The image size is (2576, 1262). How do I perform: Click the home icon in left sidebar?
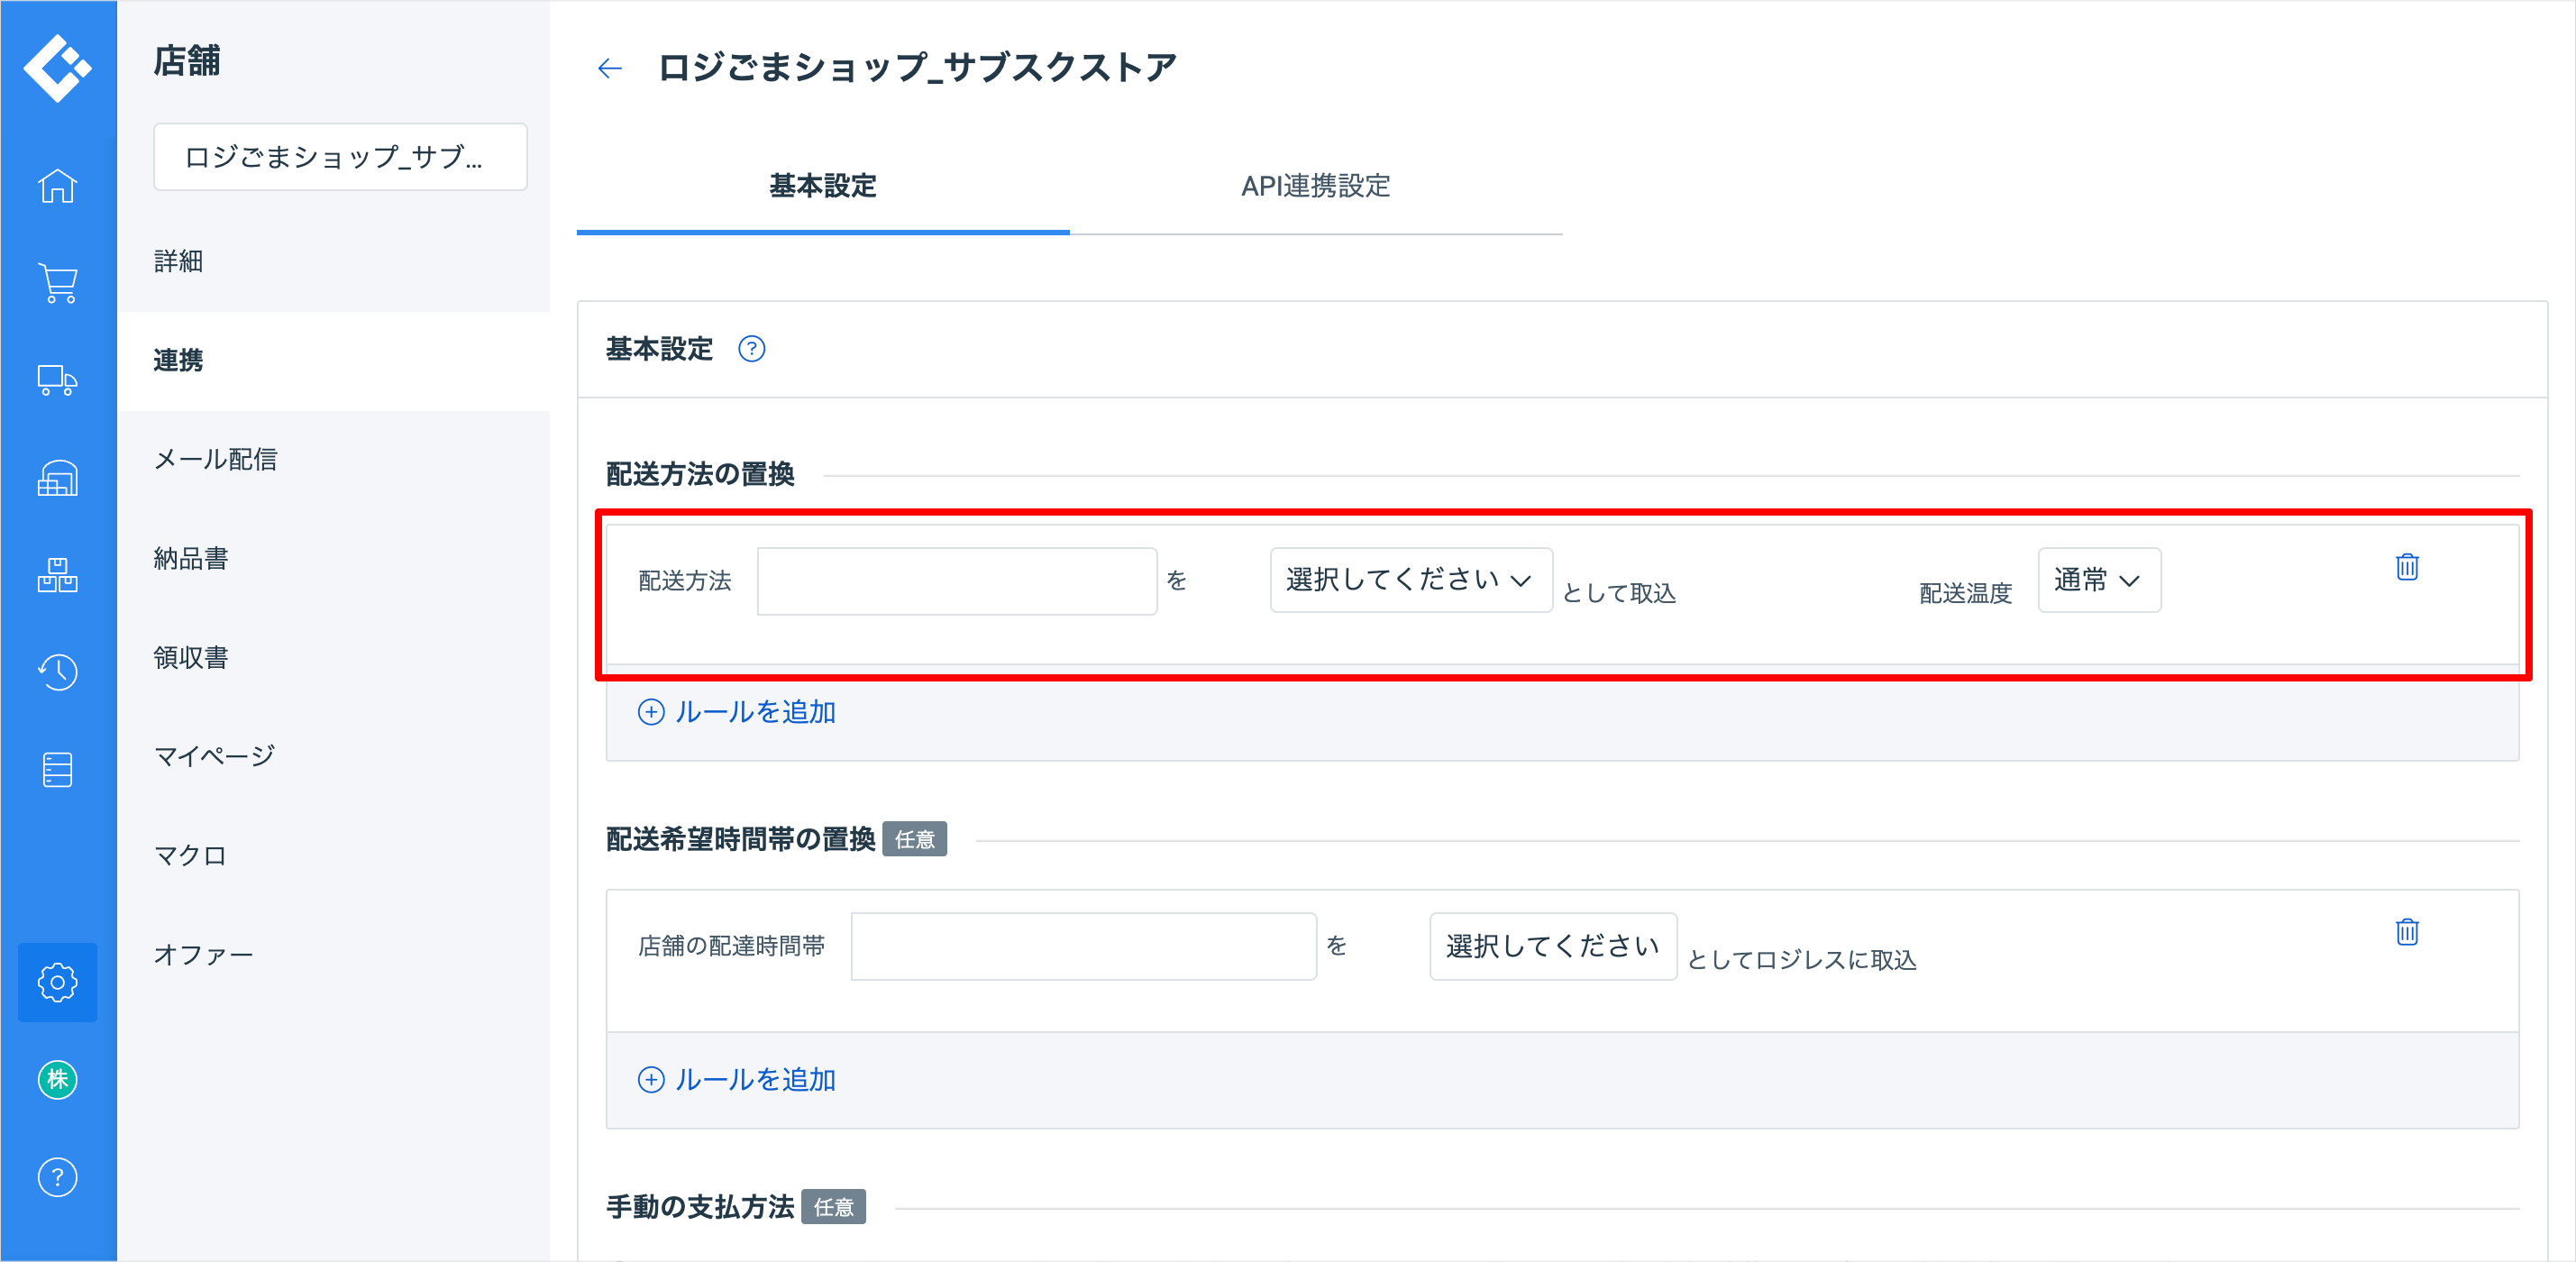click(x=57, y=186)
